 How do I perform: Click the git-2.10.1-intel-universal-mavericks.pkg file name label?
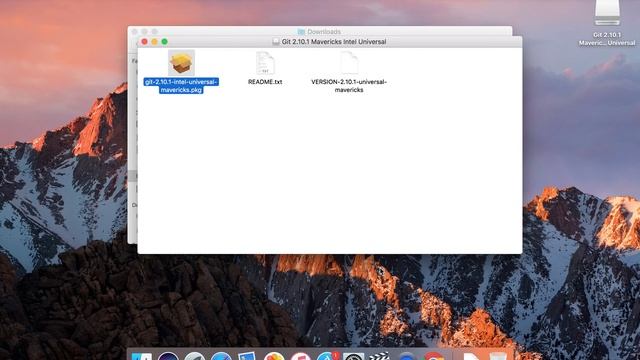point(181,86)
